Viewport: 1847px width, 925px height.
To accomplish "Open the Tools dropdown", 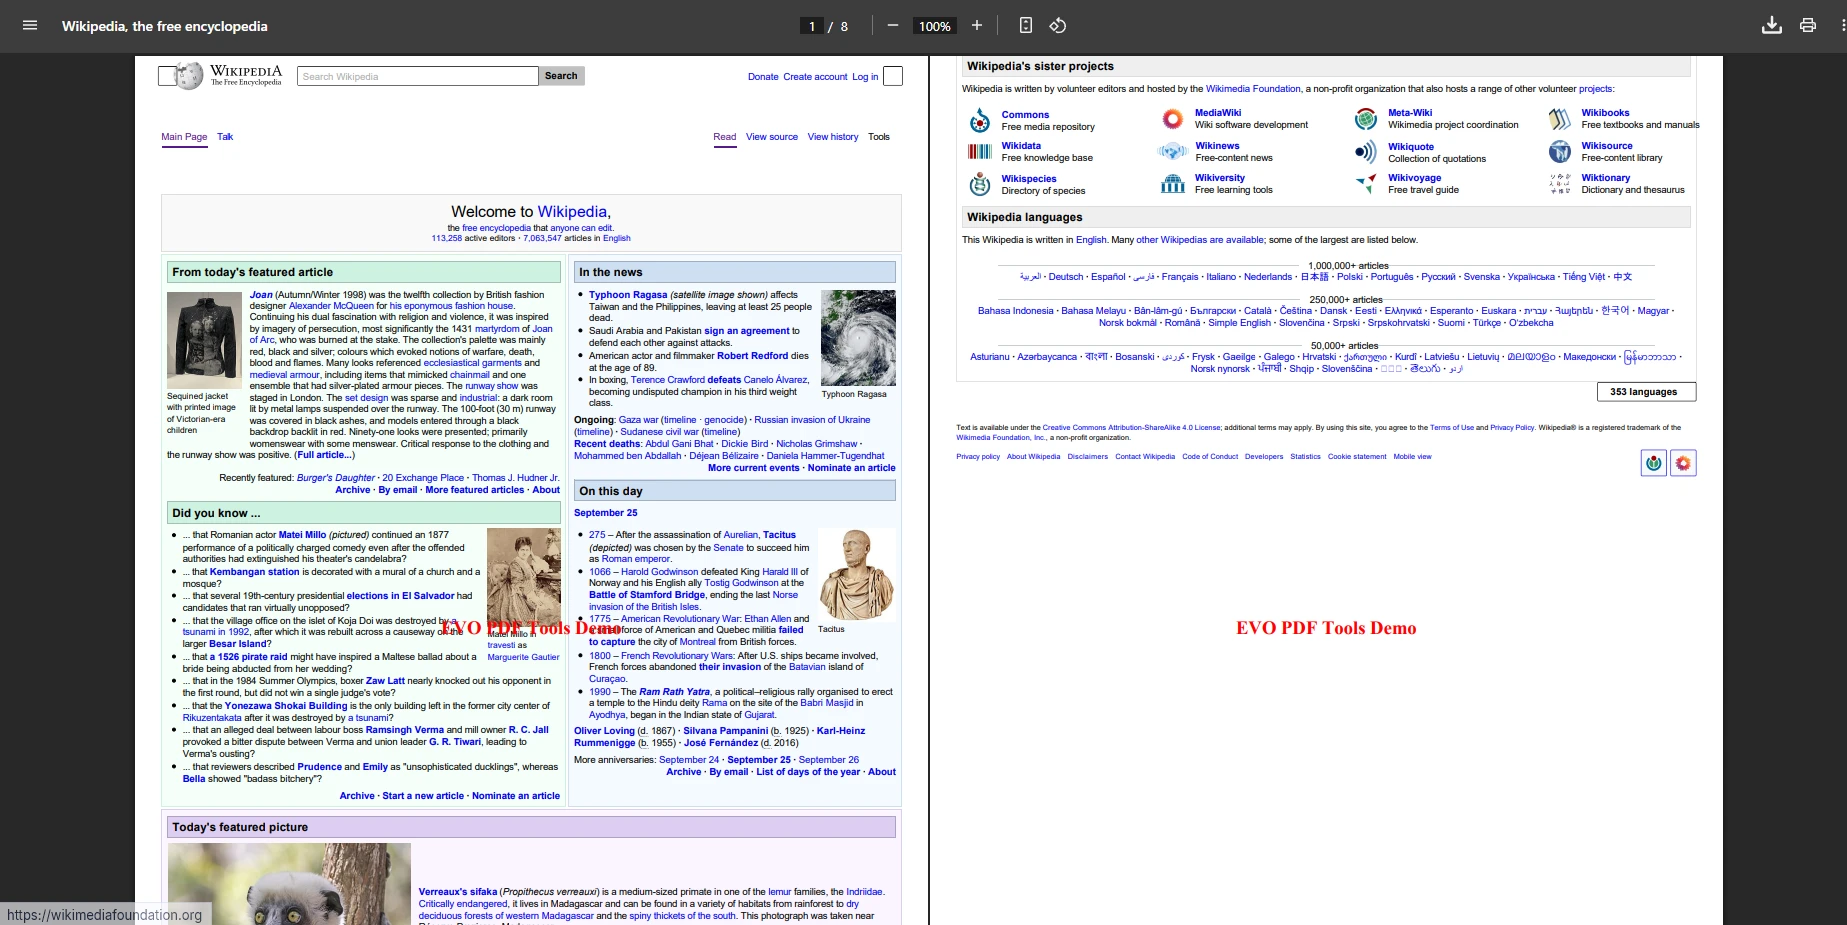I will pyautogui.click(x=878, y=137).
